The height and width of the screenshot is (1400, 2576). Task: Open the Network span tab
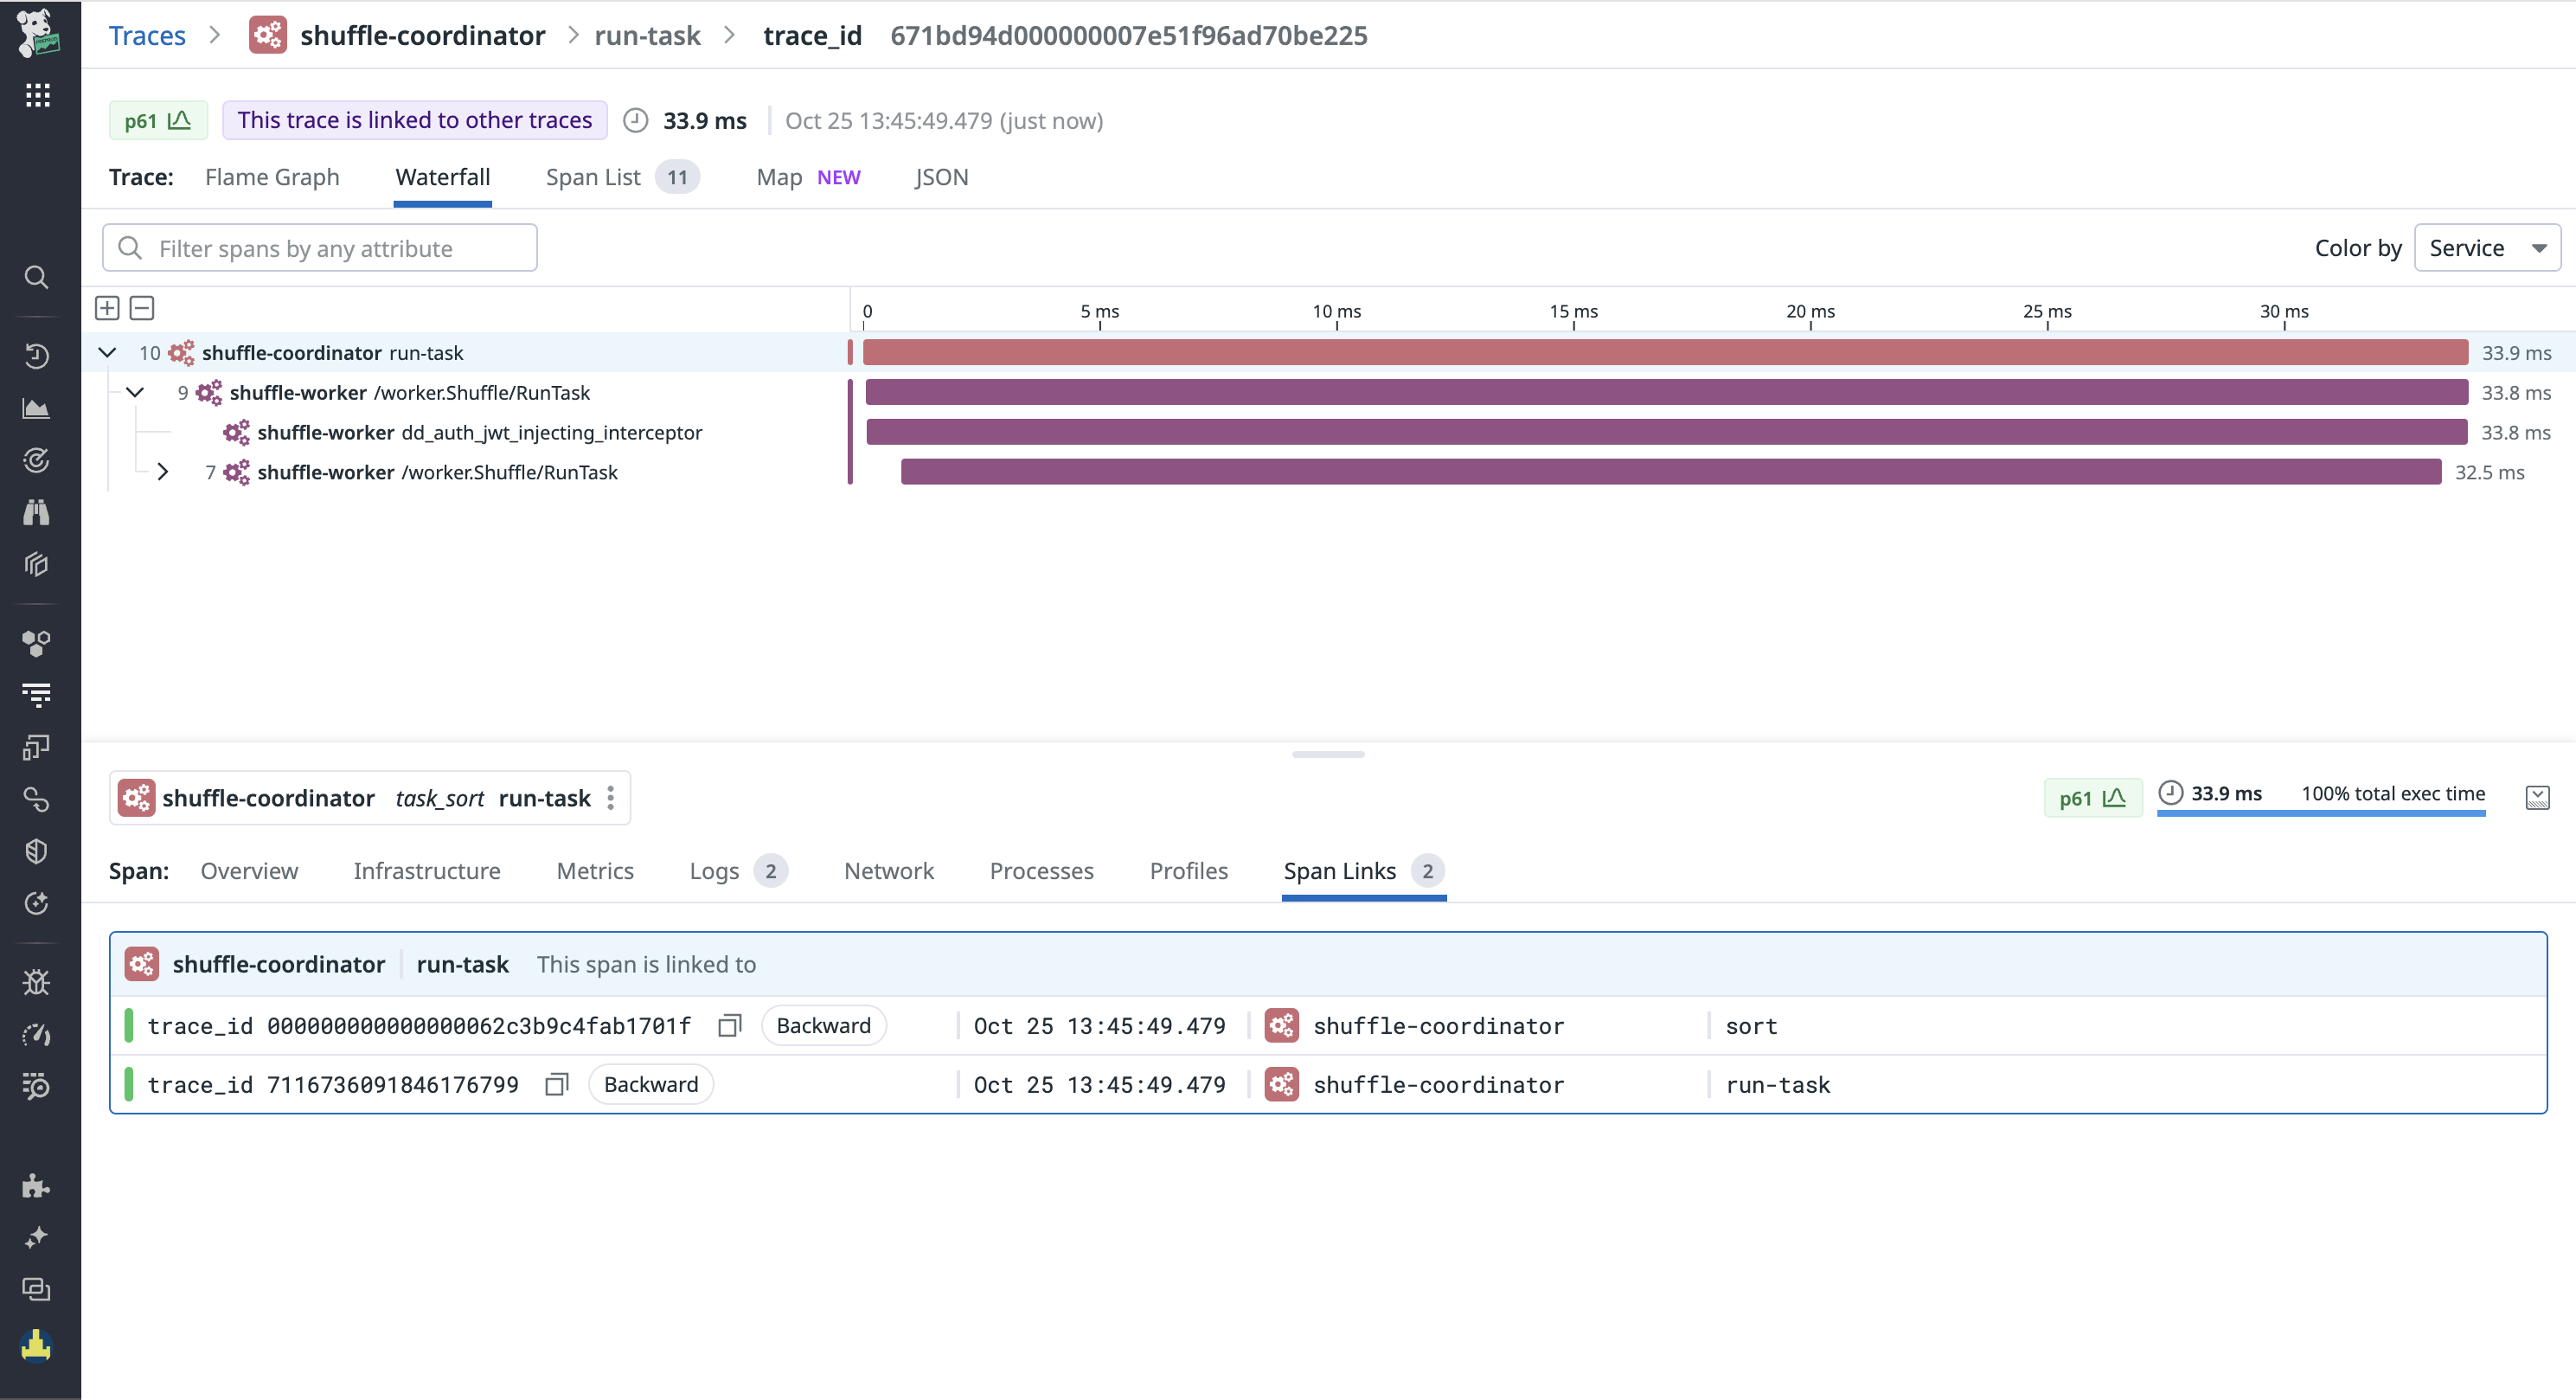click(x=889, y=871)
